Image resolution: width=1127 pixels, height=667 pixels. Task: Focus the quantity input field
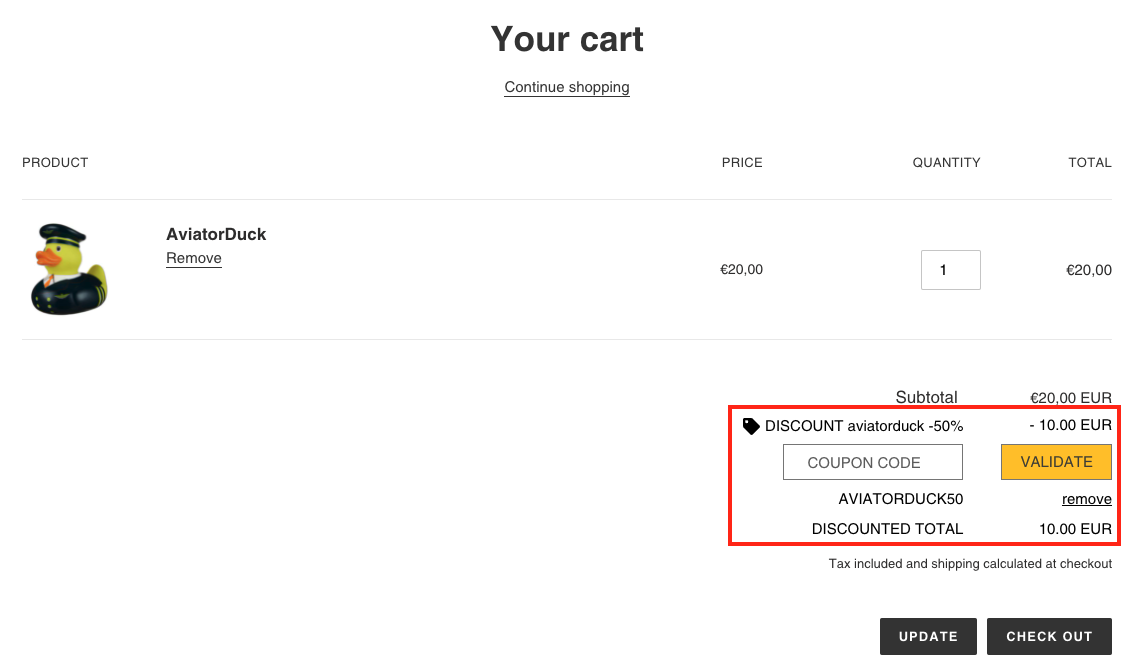[x=950, y=270]
